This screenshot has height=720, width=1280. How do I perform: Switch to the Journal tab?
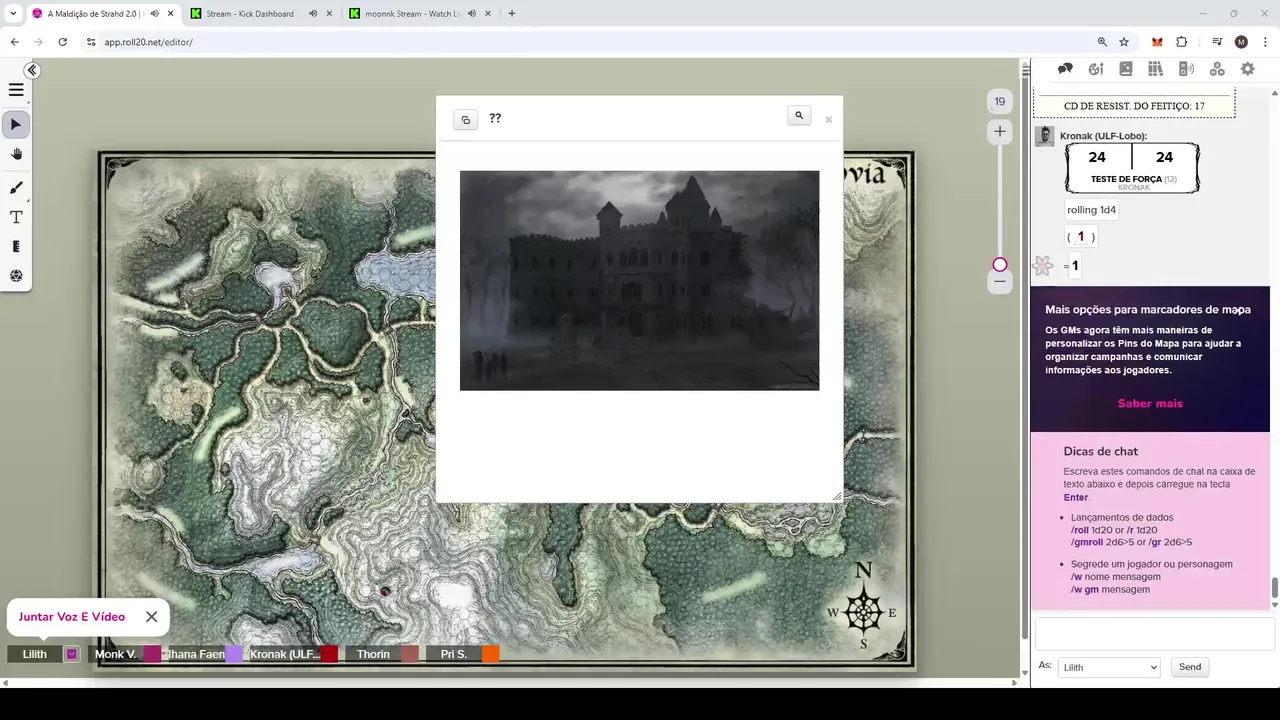1126,69
